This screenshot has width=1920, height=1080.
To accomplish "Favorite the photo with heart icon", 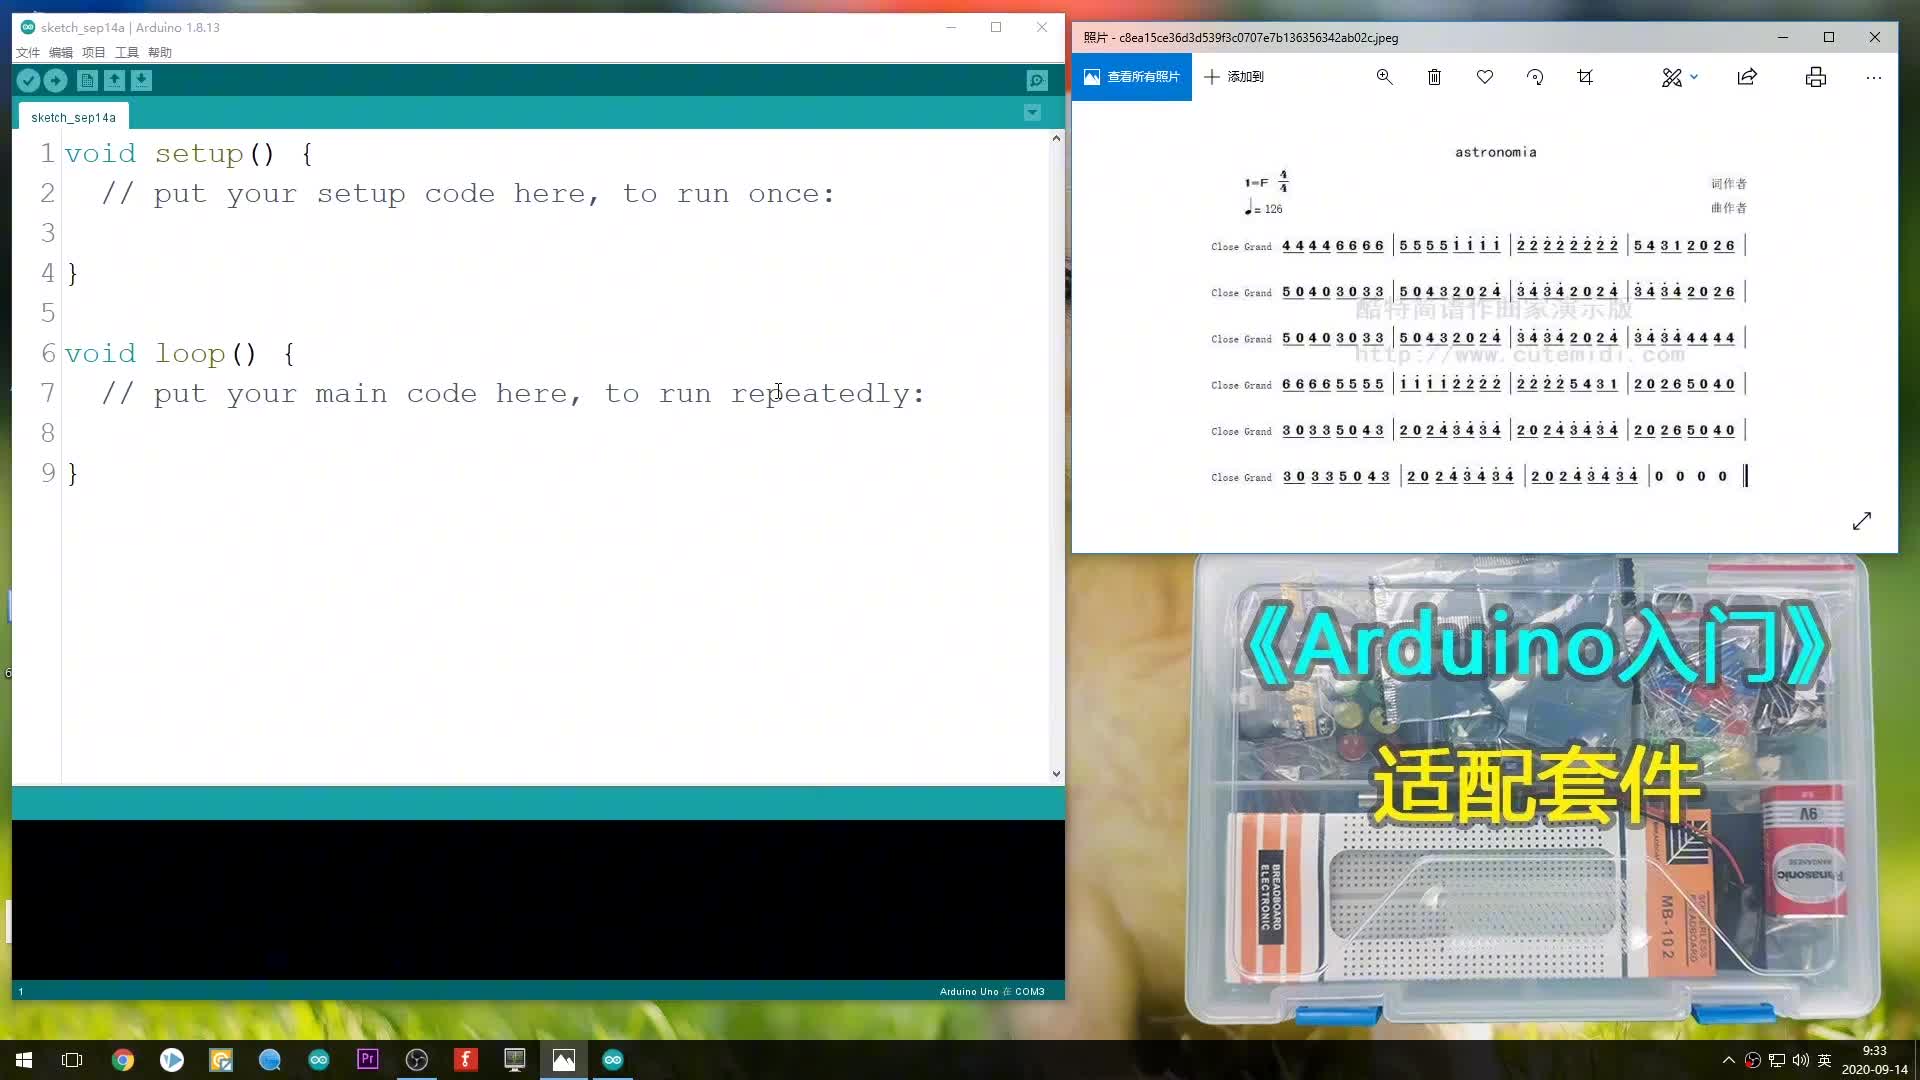I will point(1485,77).
